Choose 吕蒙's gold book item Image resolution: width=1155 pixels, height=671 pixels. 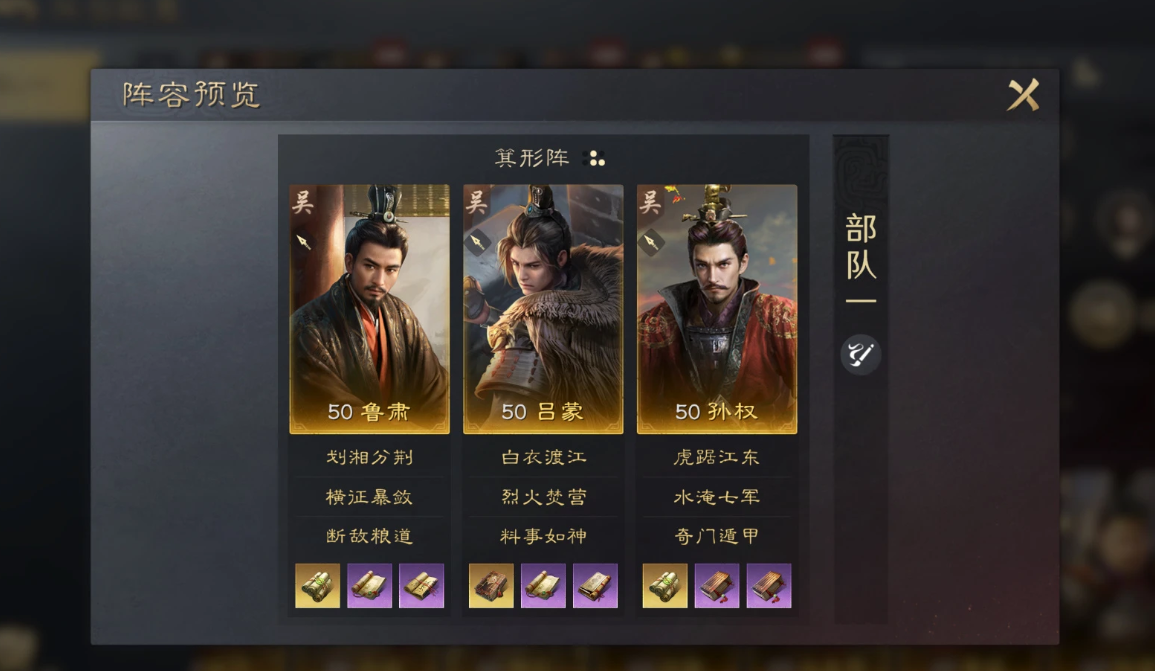pos(491,586)
